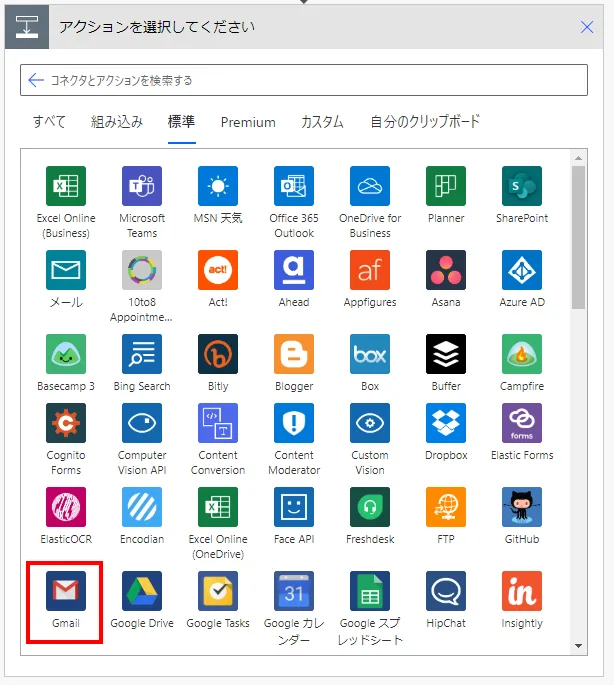The width and height of the screenshot is (614, 685).
Task: Switch to the カスタム tab
Action: (322, 122)
